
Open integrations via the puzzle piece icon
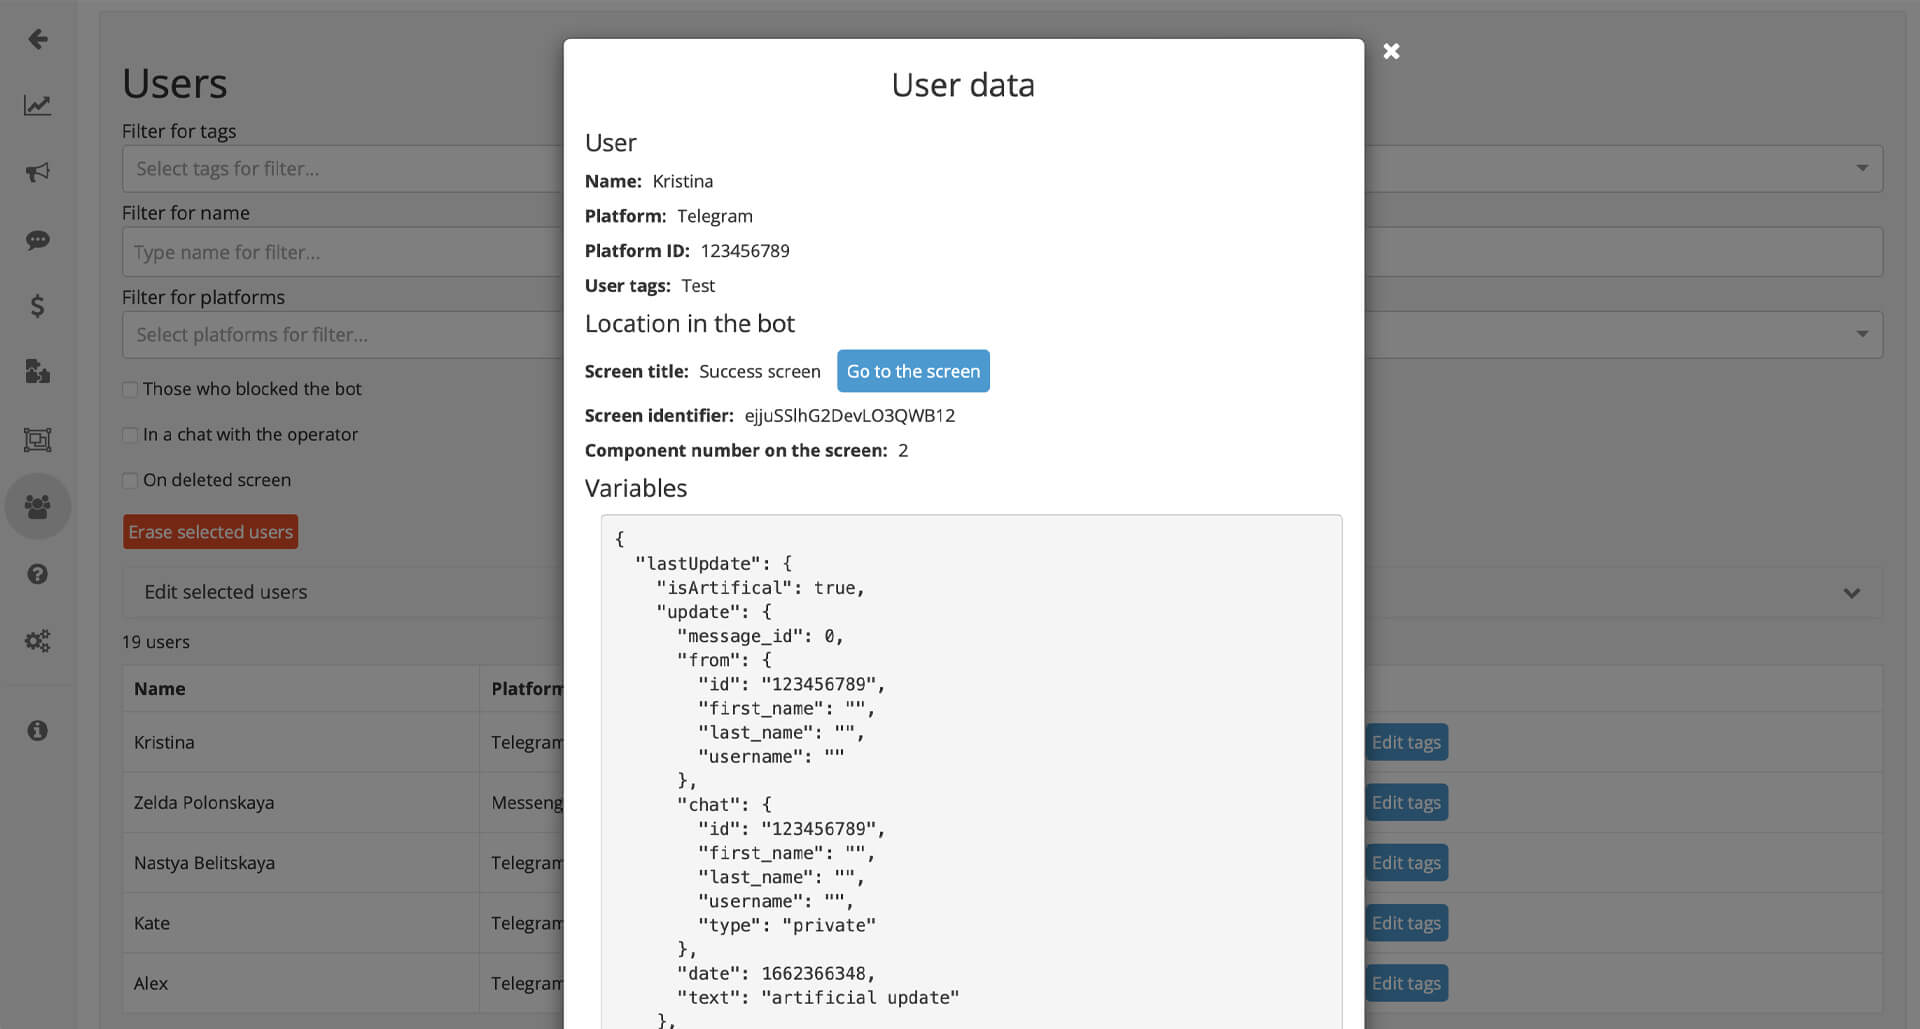(x=37, y=372)
